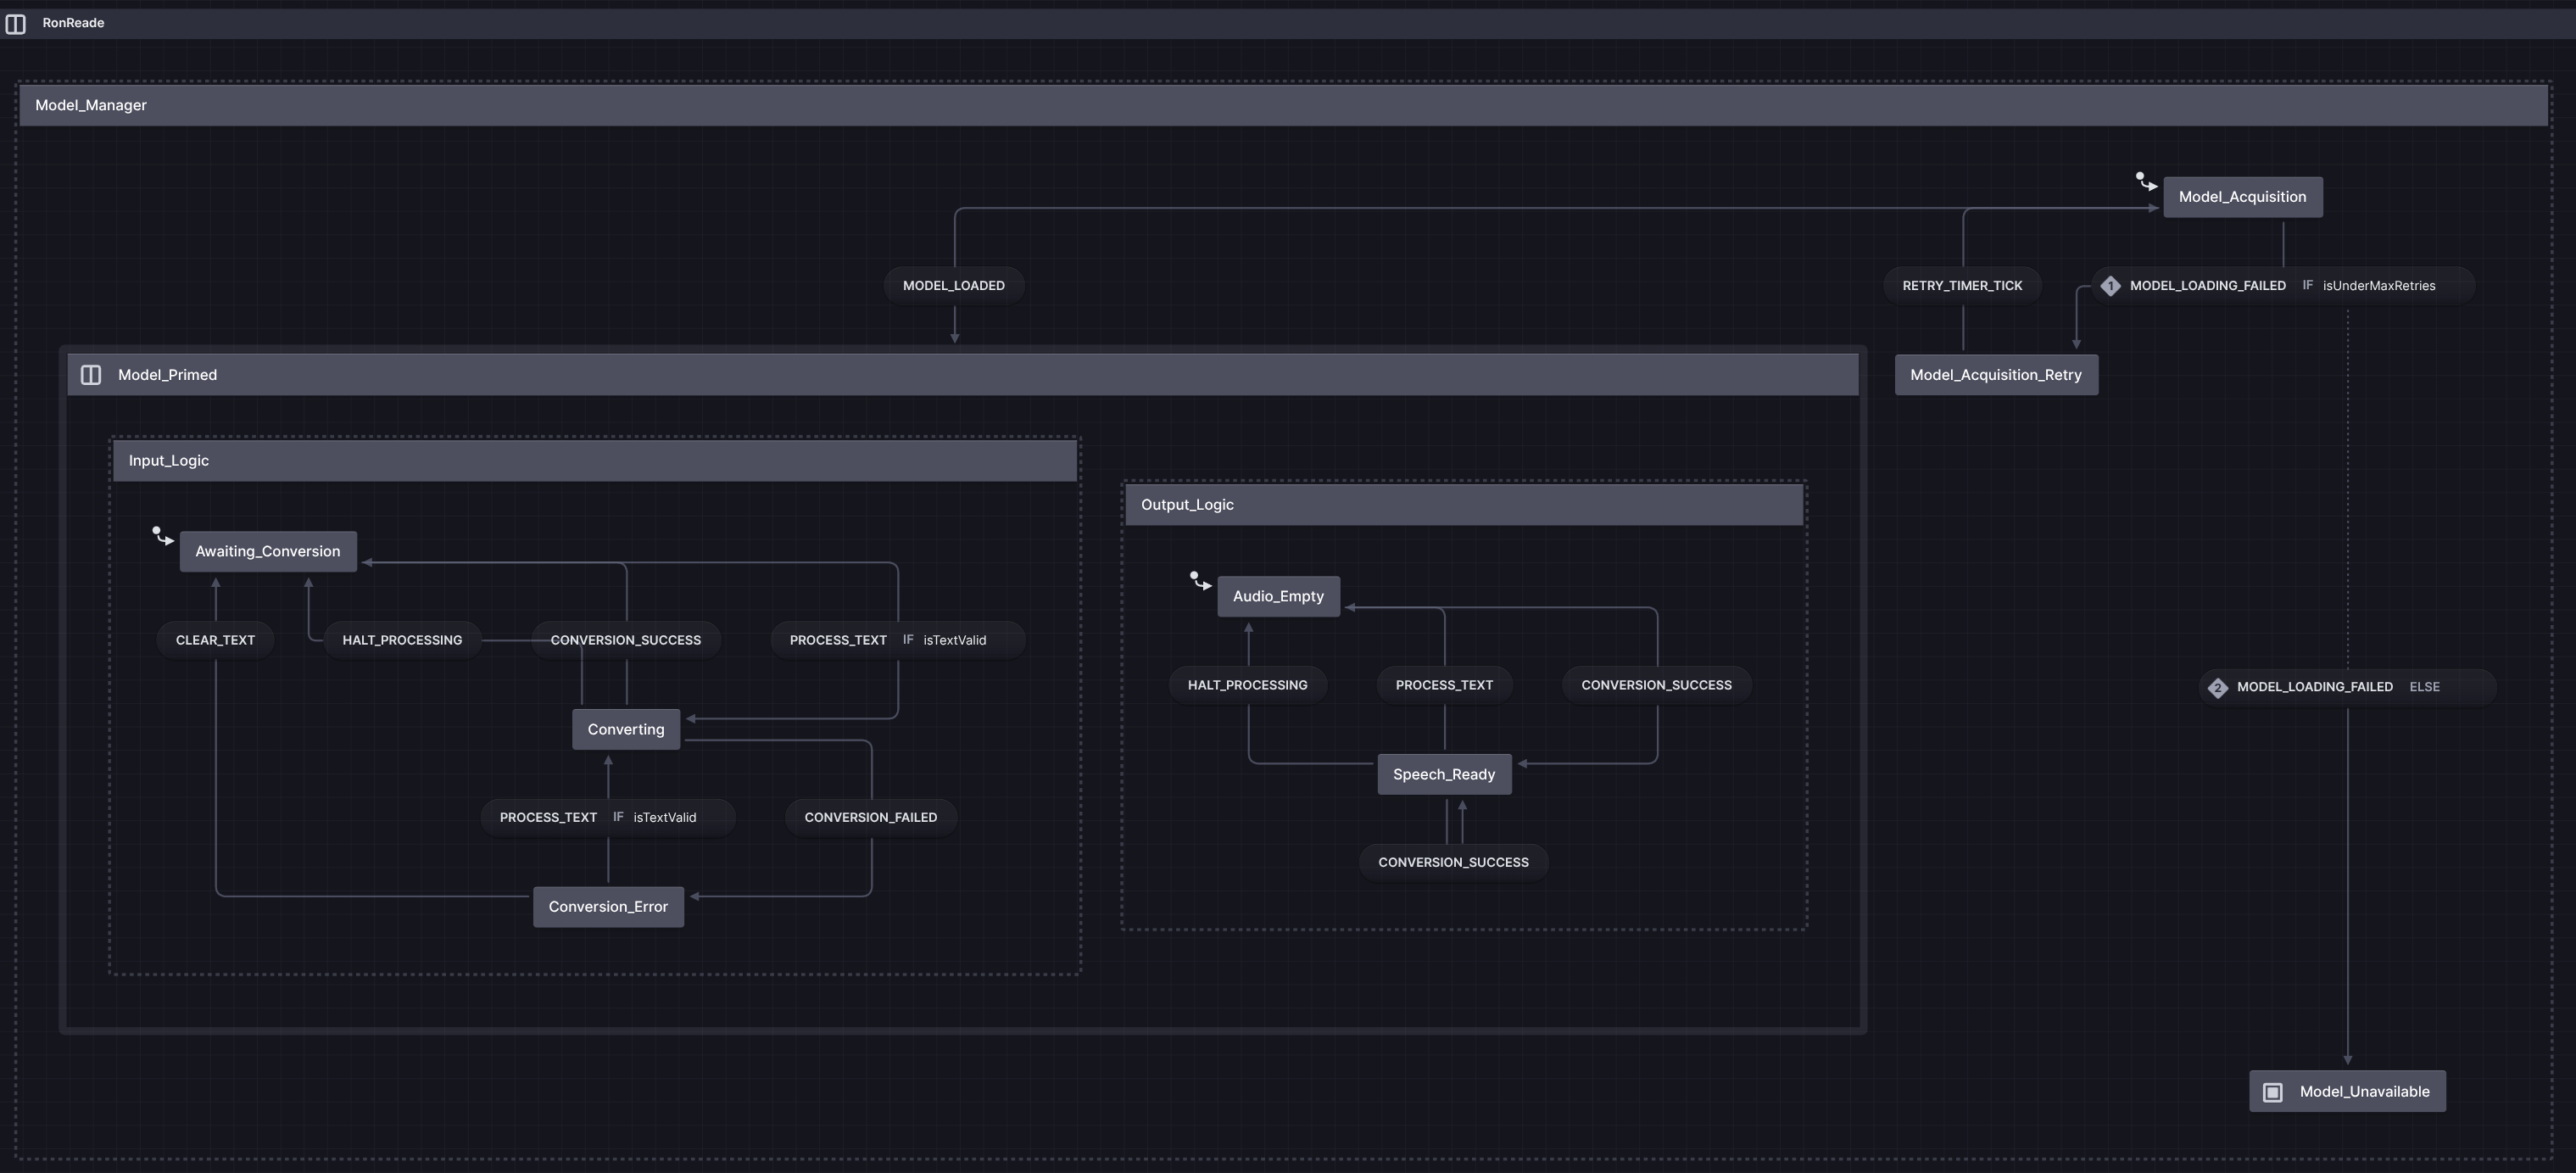
Task: Select the Model_Acquisition_Retry state
Action: (x=1995, y=374)
